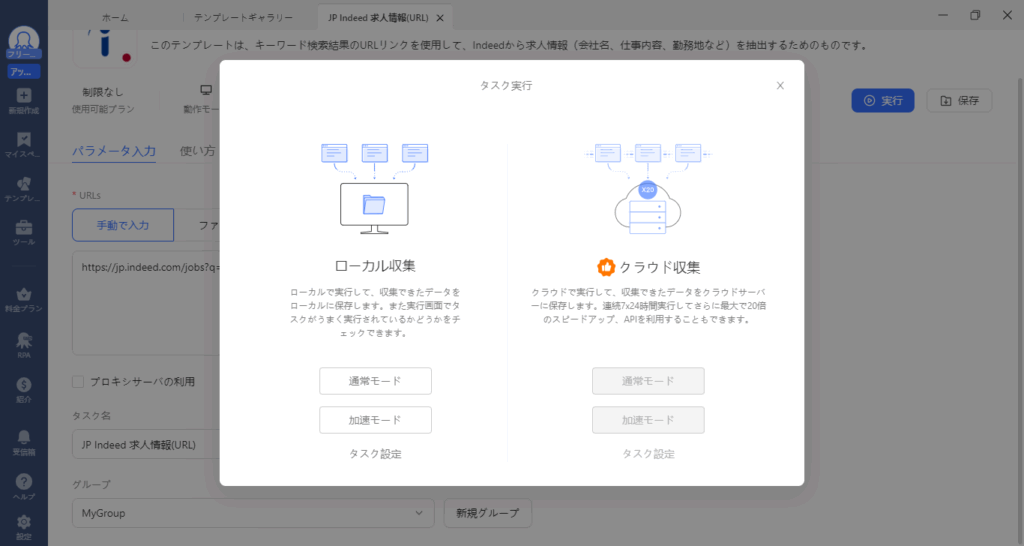This screenshot has height=546, width=1024.
Task: Close the JP Indeed 求人情報(URL) tab
Action: [440, 18]
